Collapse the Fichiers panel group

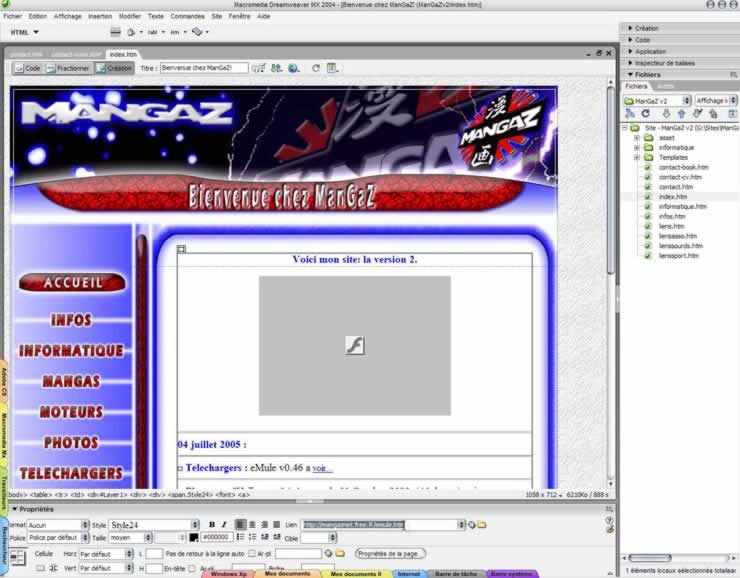pos(630,75)
